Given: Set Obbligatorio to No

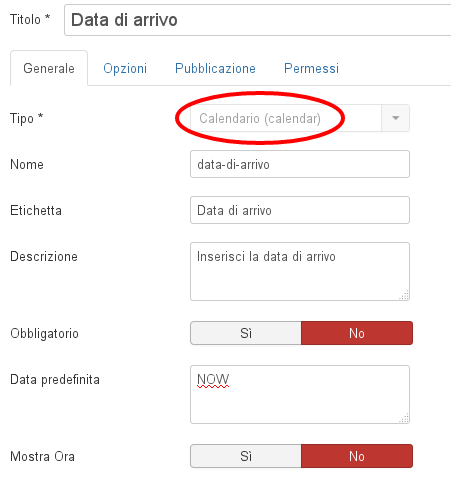Looking at the screenshot, I should pos(357,333).
